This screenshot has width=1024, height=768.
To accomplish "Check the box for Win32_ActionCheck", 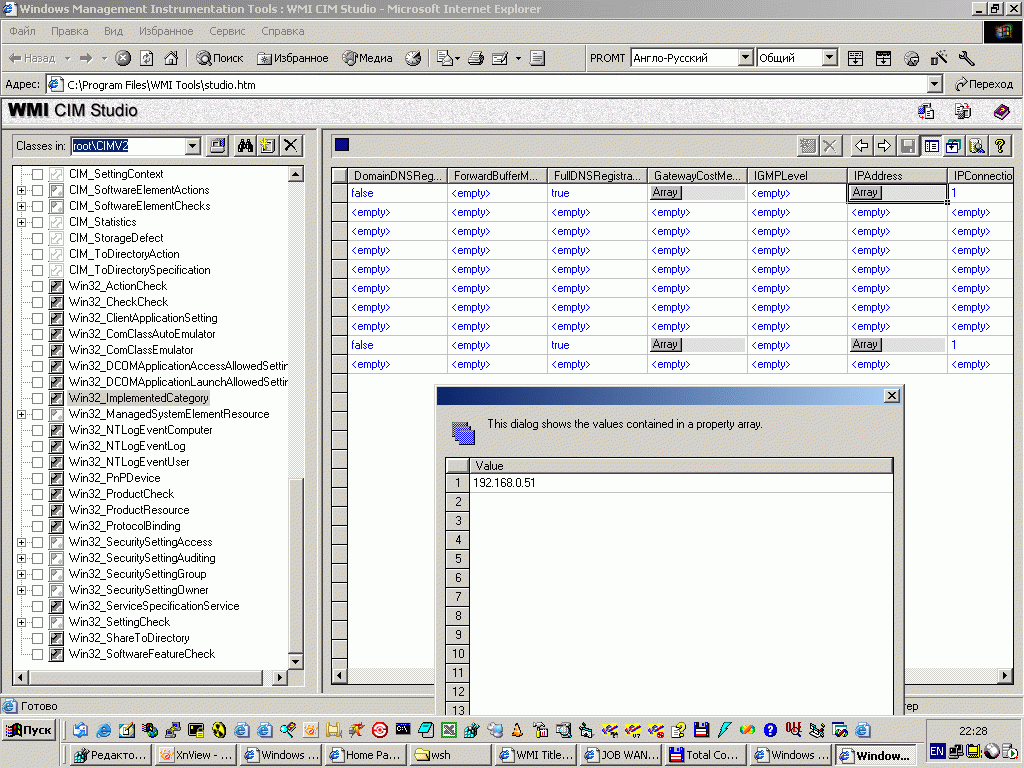I will (37, 286).
